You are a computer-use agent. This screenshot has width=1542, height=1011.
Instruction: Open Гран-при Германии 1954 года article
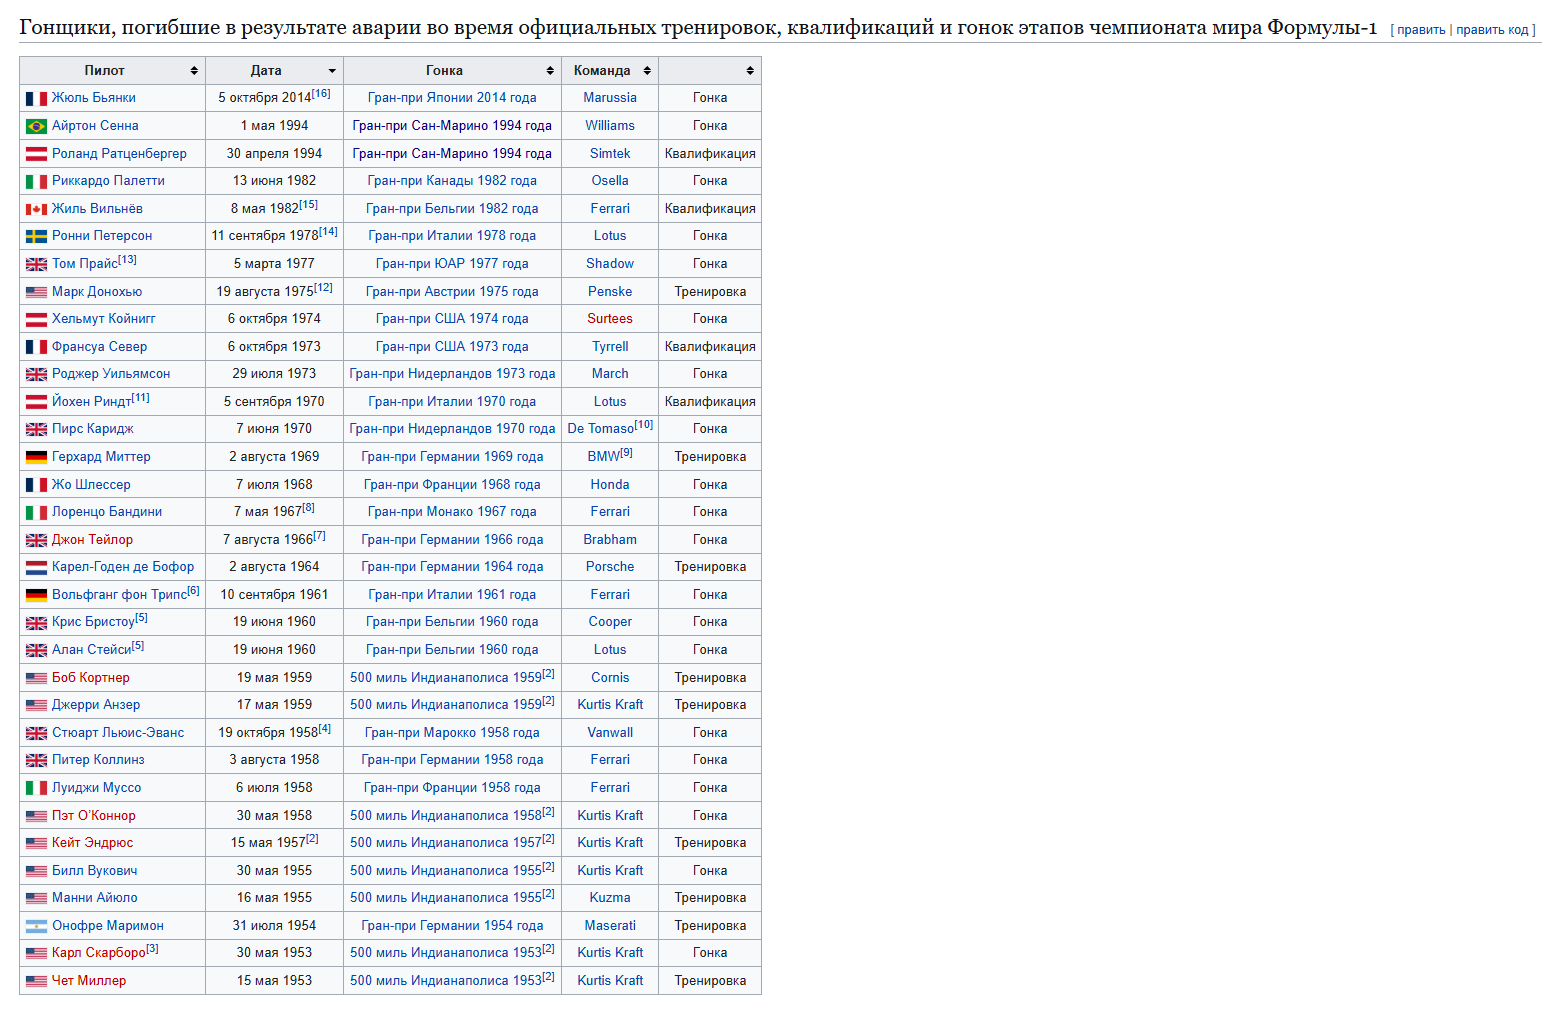coord(452,926)
